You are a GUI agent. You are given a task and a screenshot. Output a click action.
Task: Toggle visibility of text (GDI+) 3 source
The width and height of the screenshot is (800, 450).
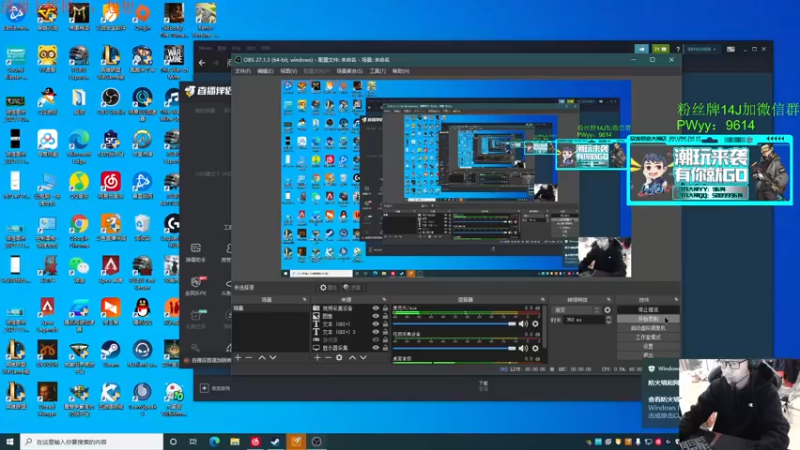[x=376, y=332]
